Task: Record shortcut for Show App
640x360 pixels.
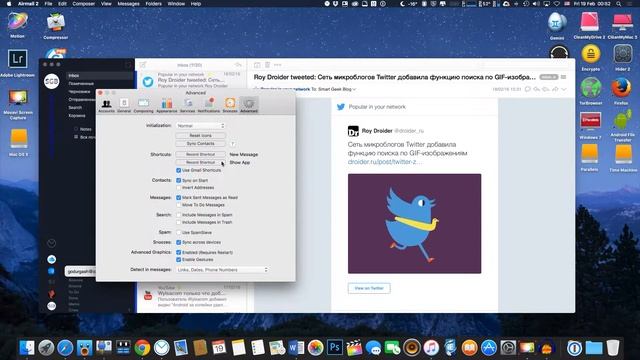Action: [x=200, y=162]
